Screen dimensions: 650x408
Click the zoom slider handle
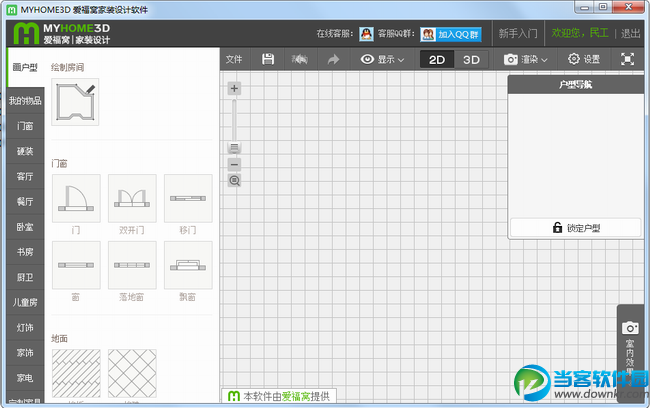pos(234,147)
